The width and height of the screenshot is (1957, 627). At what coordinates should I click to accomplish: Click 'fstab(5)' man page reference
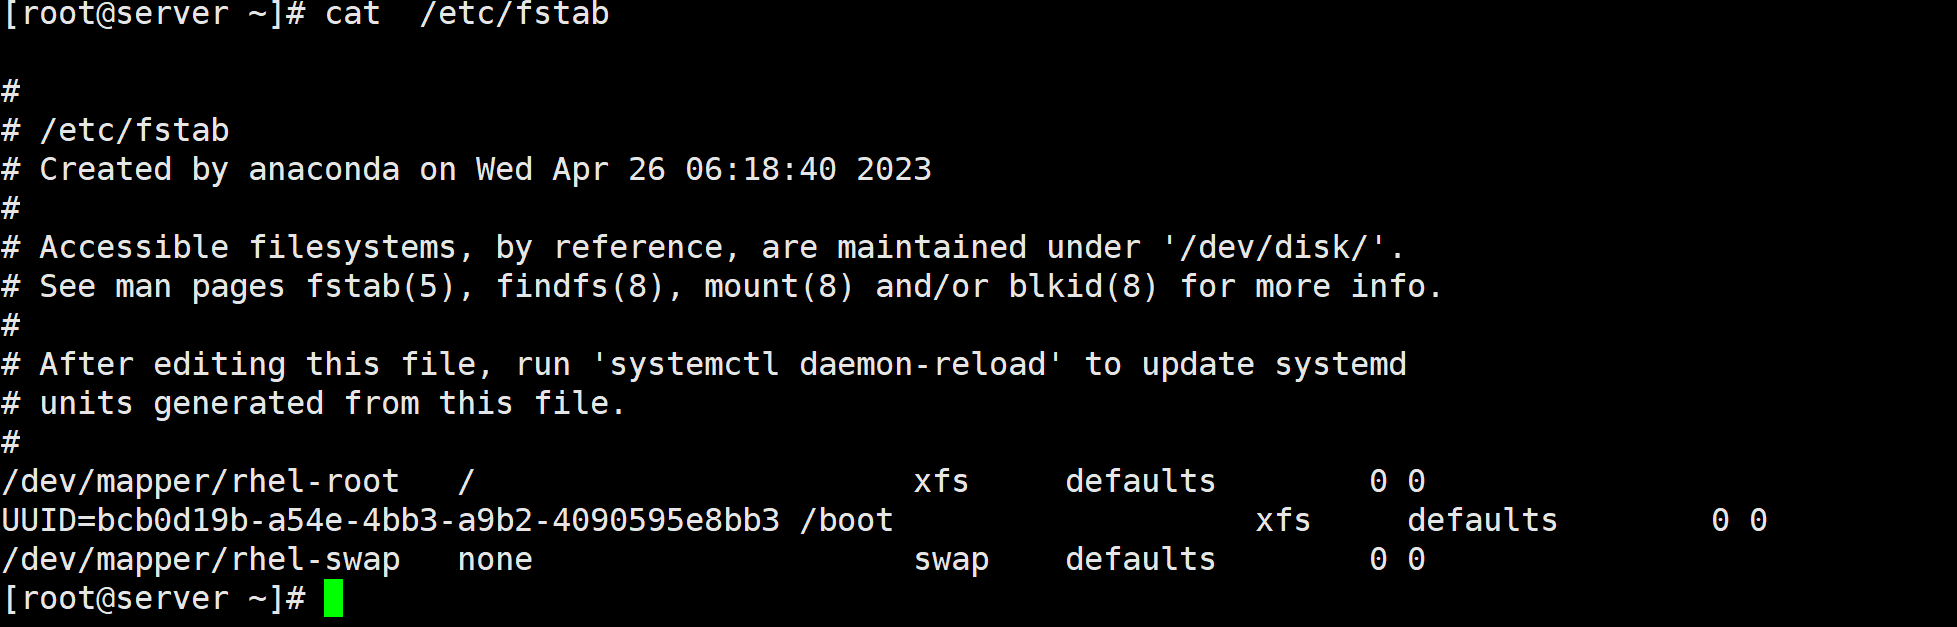pyautogui.click(x=380, y=286)
